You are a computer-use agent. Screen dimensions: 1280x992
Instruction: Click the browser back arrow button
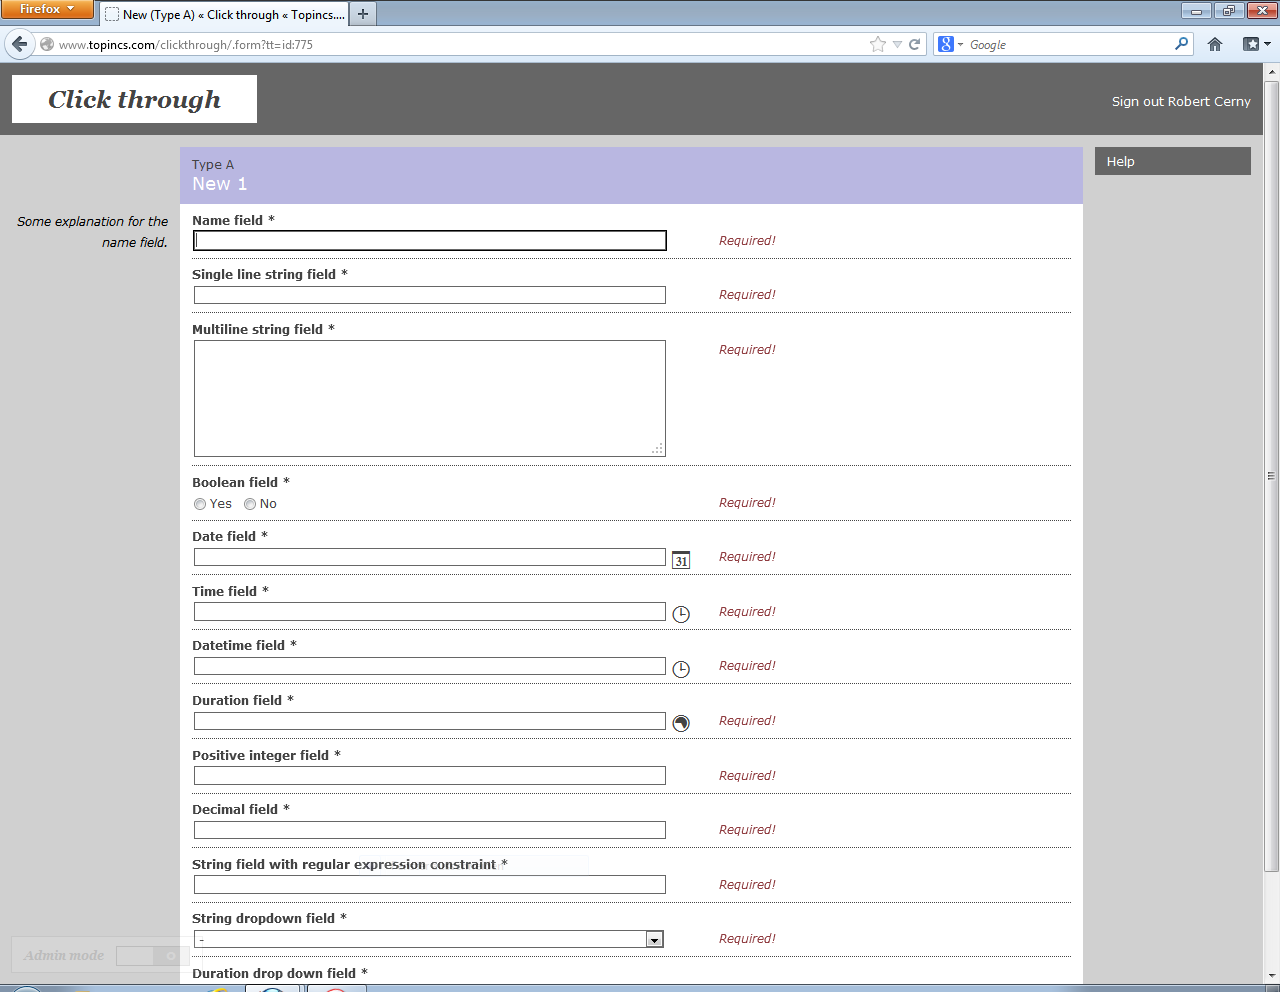(x=19, y=44)
